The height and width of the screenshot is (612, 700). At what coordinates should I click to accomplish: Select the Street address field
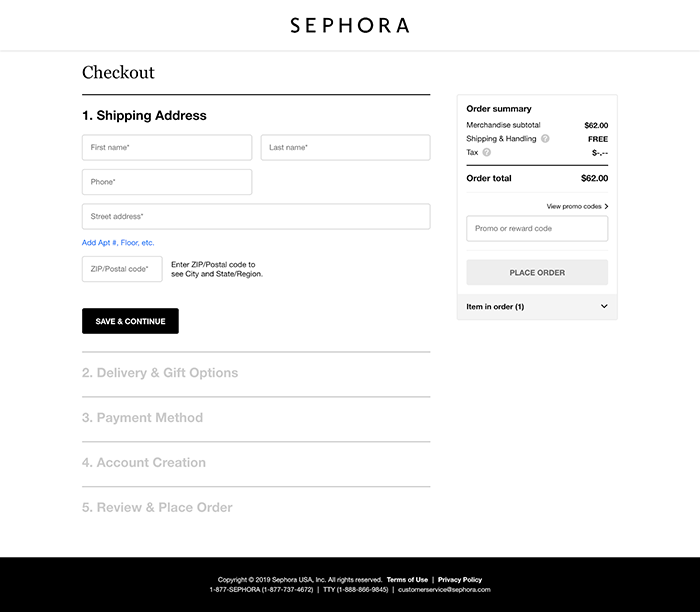(x=256, y=217)
